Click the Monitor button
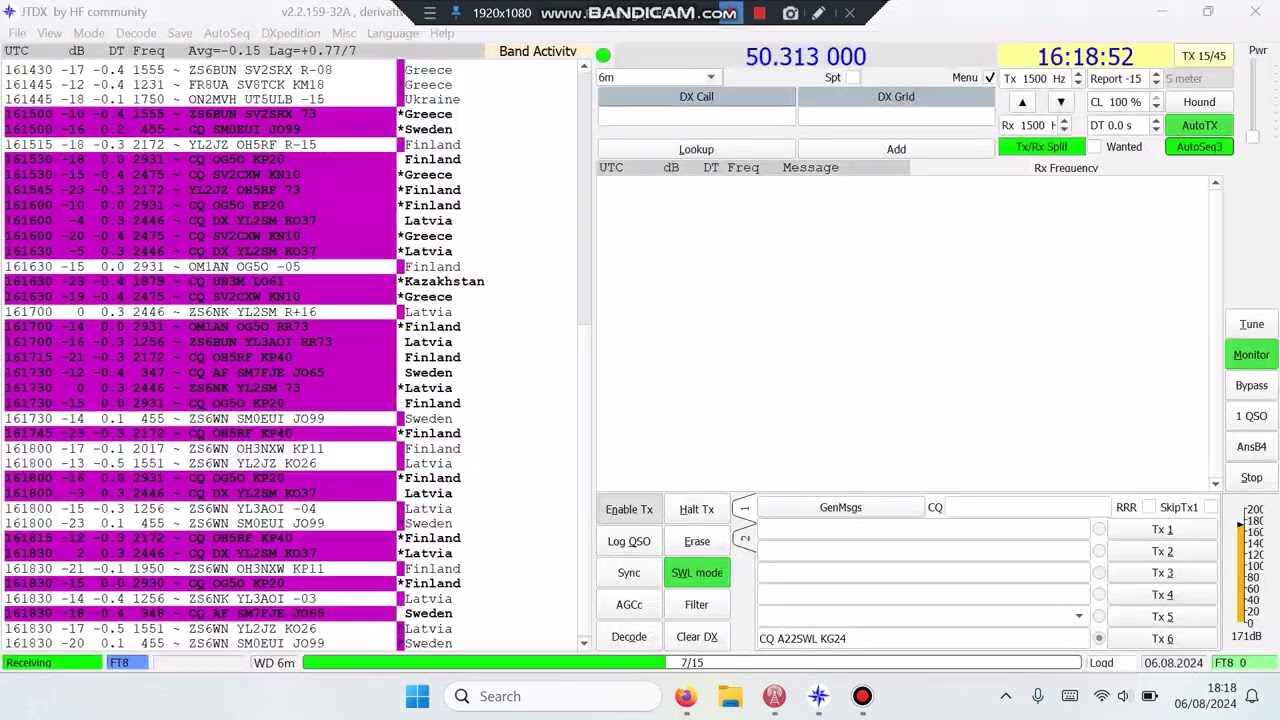 click(x=1251, y=355)
